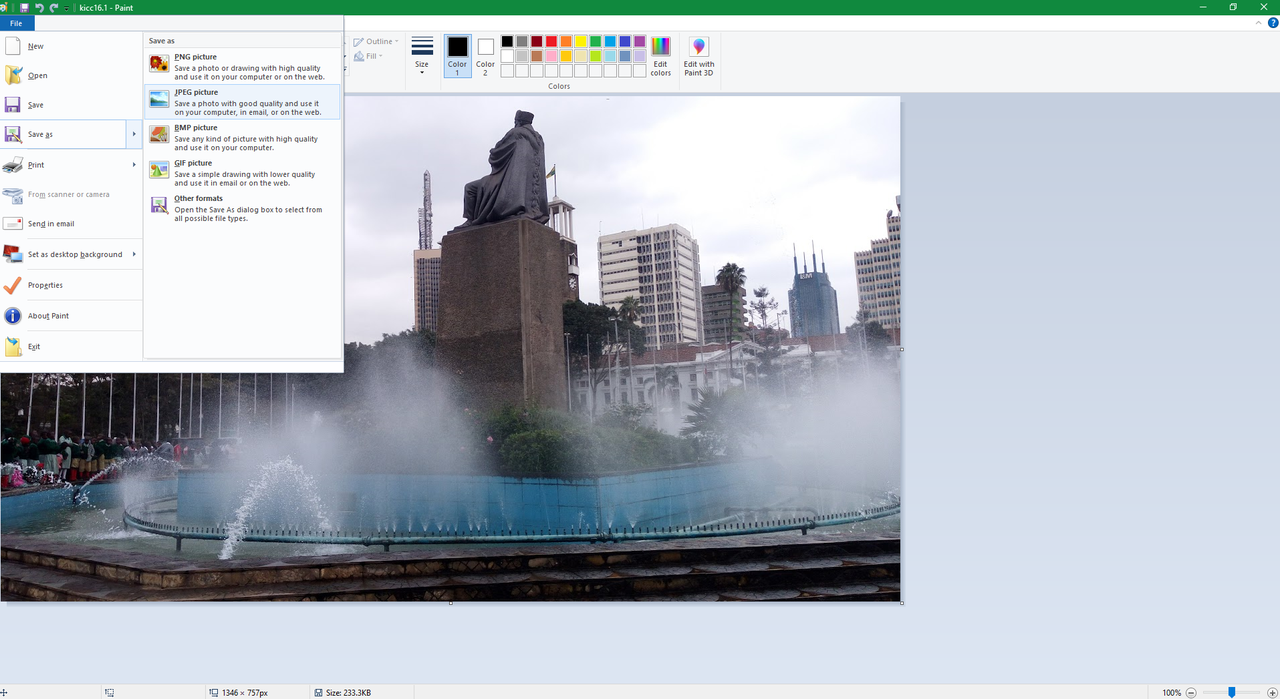Viewport: 1280px width, 699px height.
Task: Expand the Print submenu arrow
Action: pyautogui.click(x=134, y=165)
